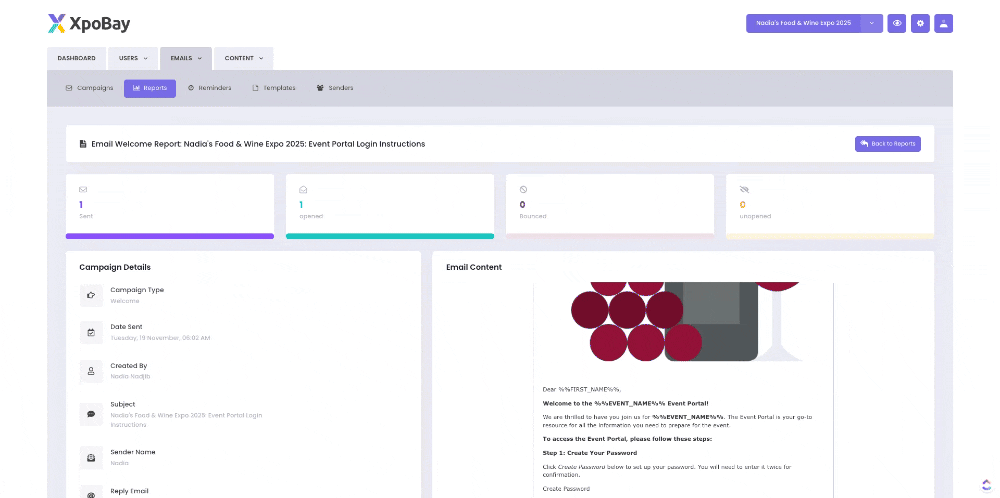The image size is (1000, 498).
Task: Click the Created By person icon
Action: click(x=91, y=371)
